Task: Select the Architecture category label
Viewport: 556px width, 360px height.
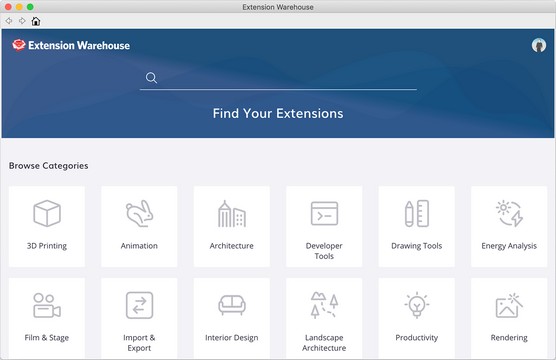Action: click(x=232, y=246)
